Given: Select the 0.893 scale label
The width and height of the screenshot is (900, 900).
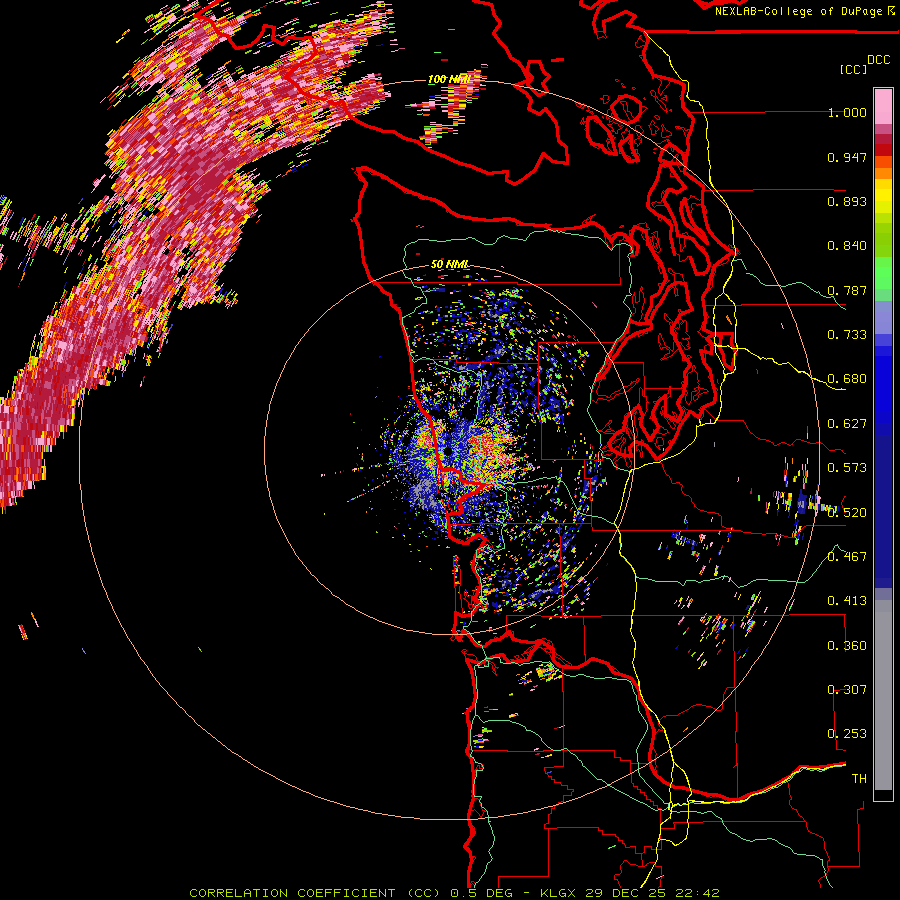Looking at the screenshot, I should [x=847, y=201].
